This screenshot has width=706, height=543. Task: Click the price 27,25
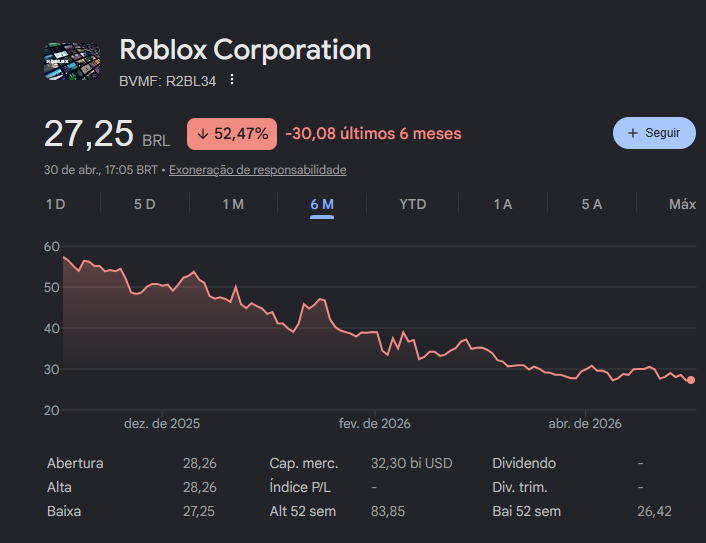click(89, 134)
